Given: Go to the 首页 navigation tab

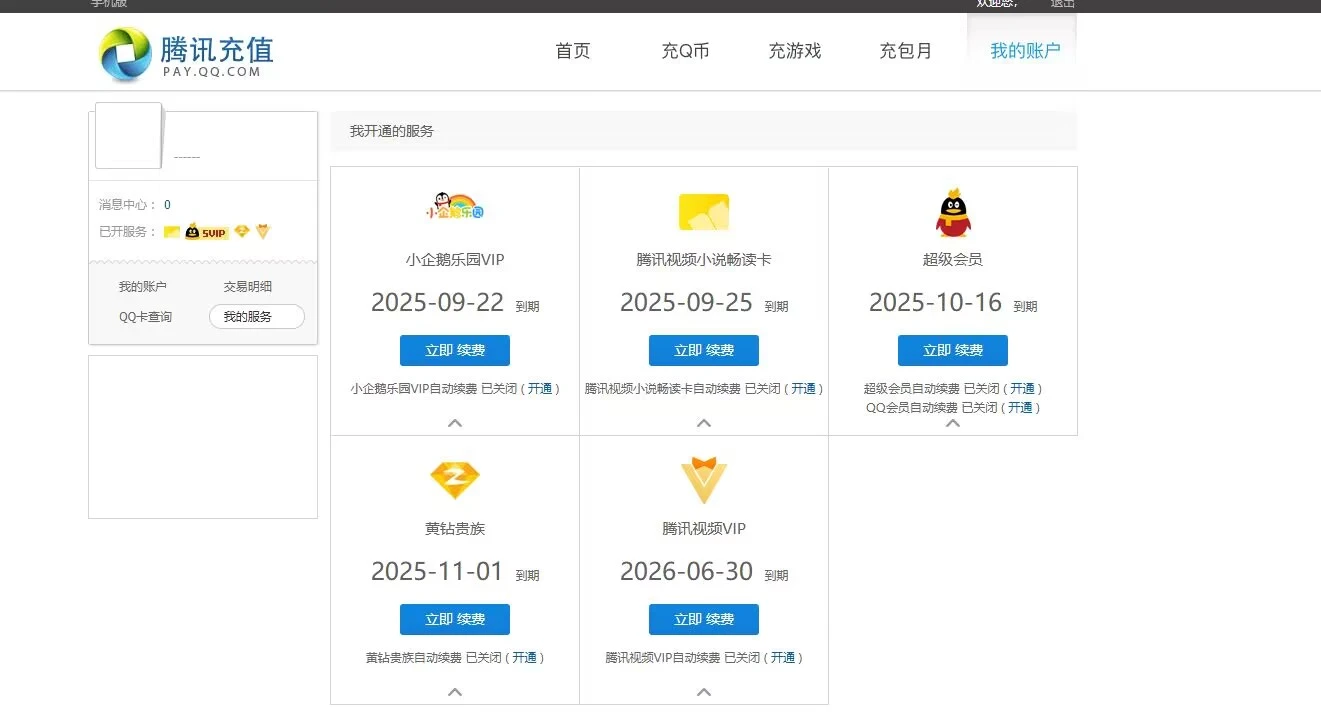Looking at the screenshot, I should tap(573, 51).
